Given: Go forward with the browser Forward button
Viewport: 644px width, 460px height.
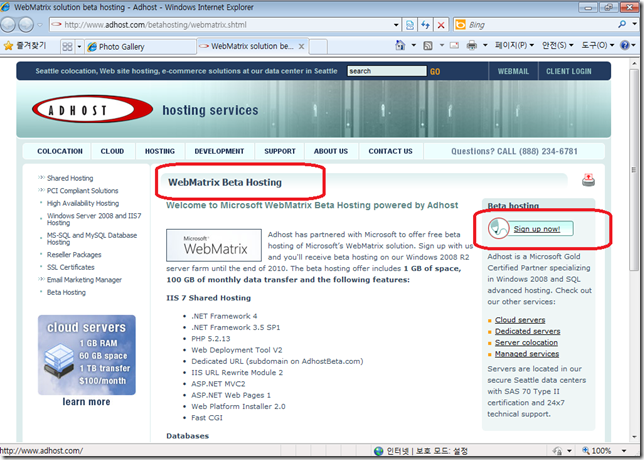Looking at the screenshot, I should 26,25.
